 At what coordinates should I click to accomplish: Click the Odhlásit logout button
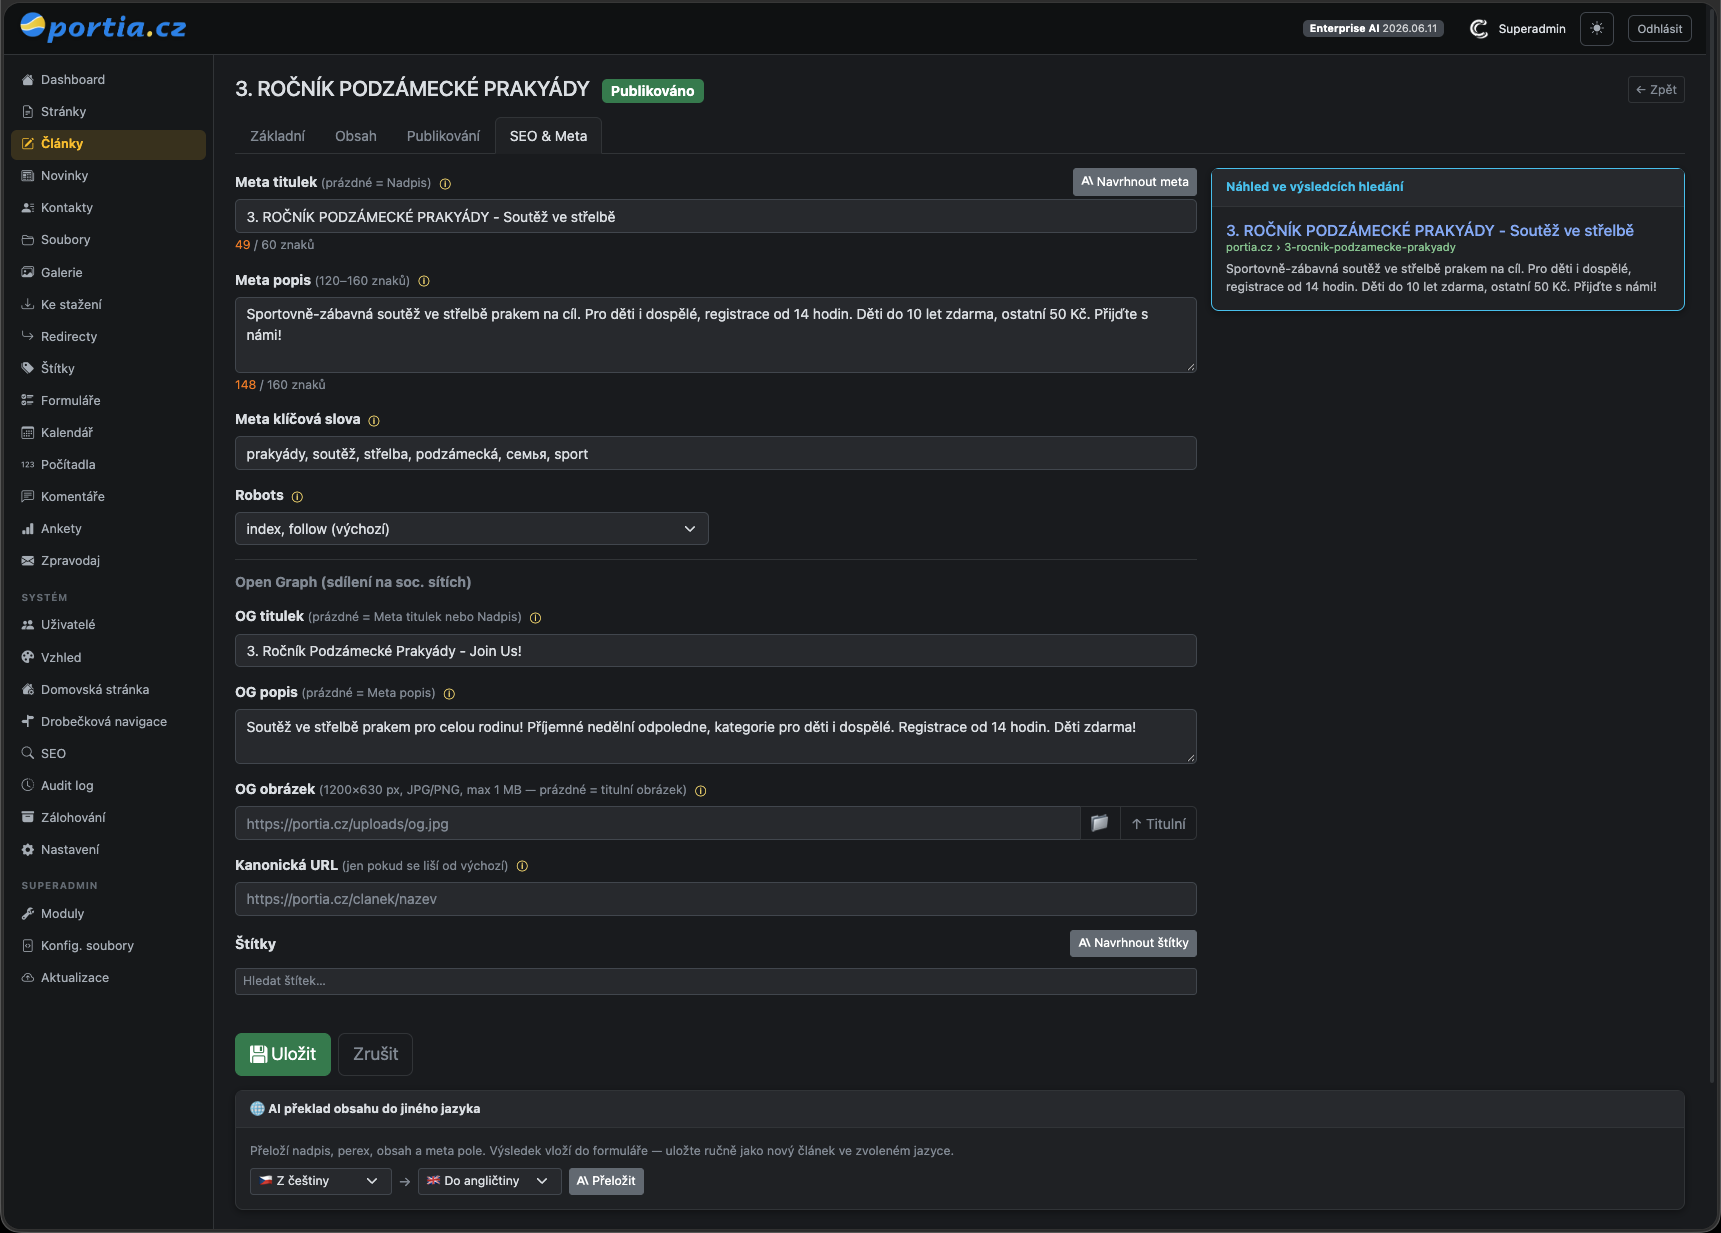click(x=1659, y=29)
